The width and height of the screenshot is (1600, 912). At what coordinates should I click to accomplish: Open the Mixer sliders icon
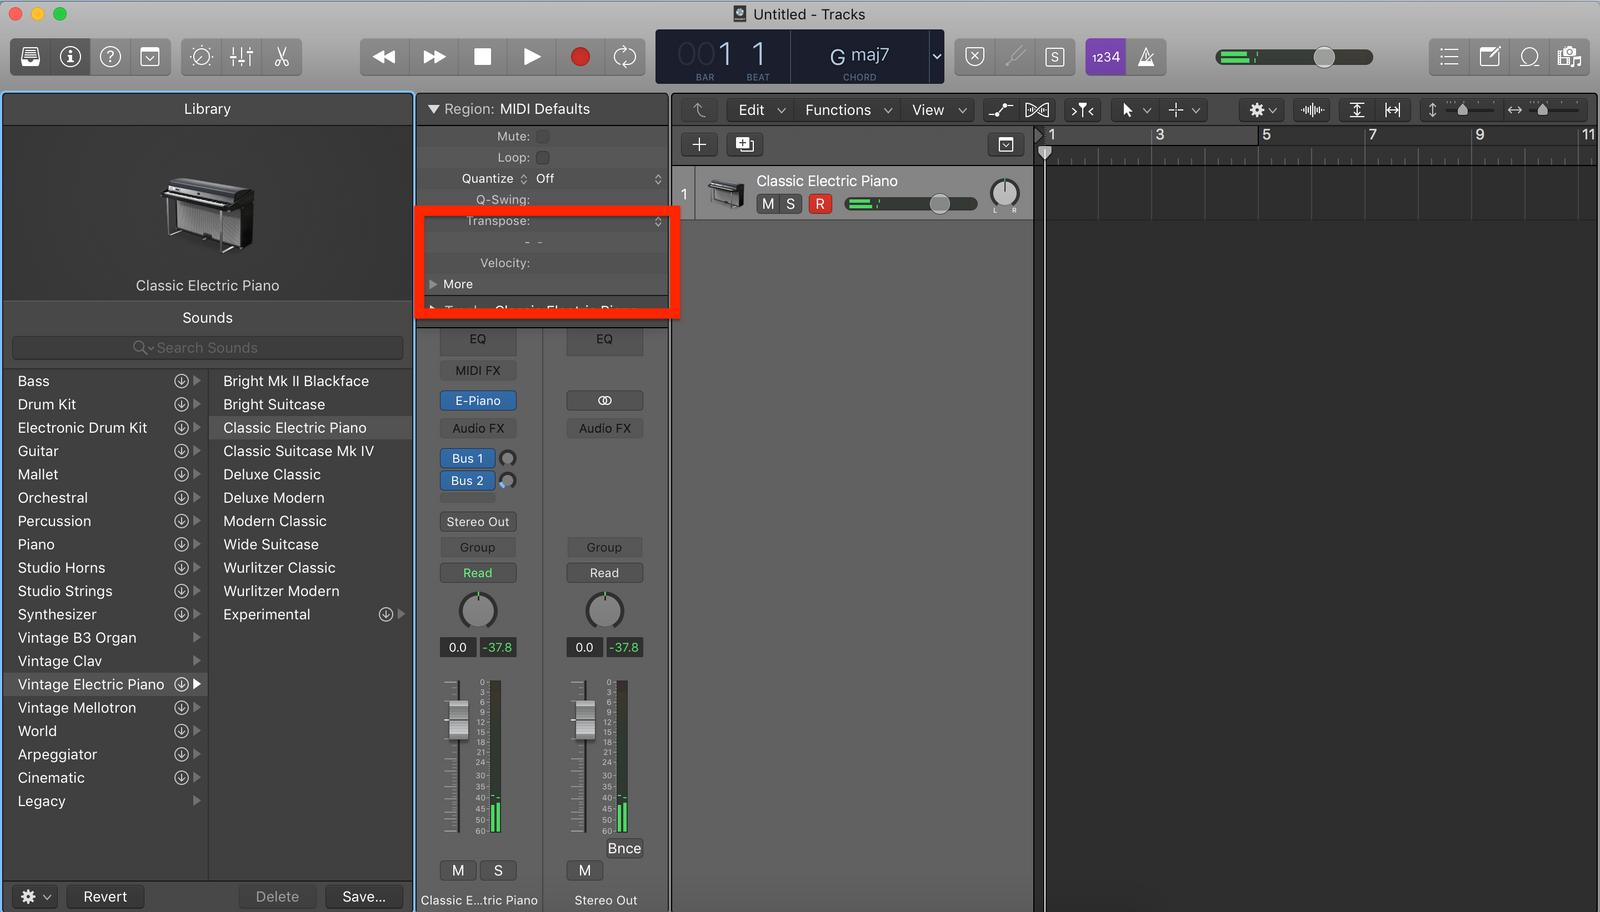[241, 57]
